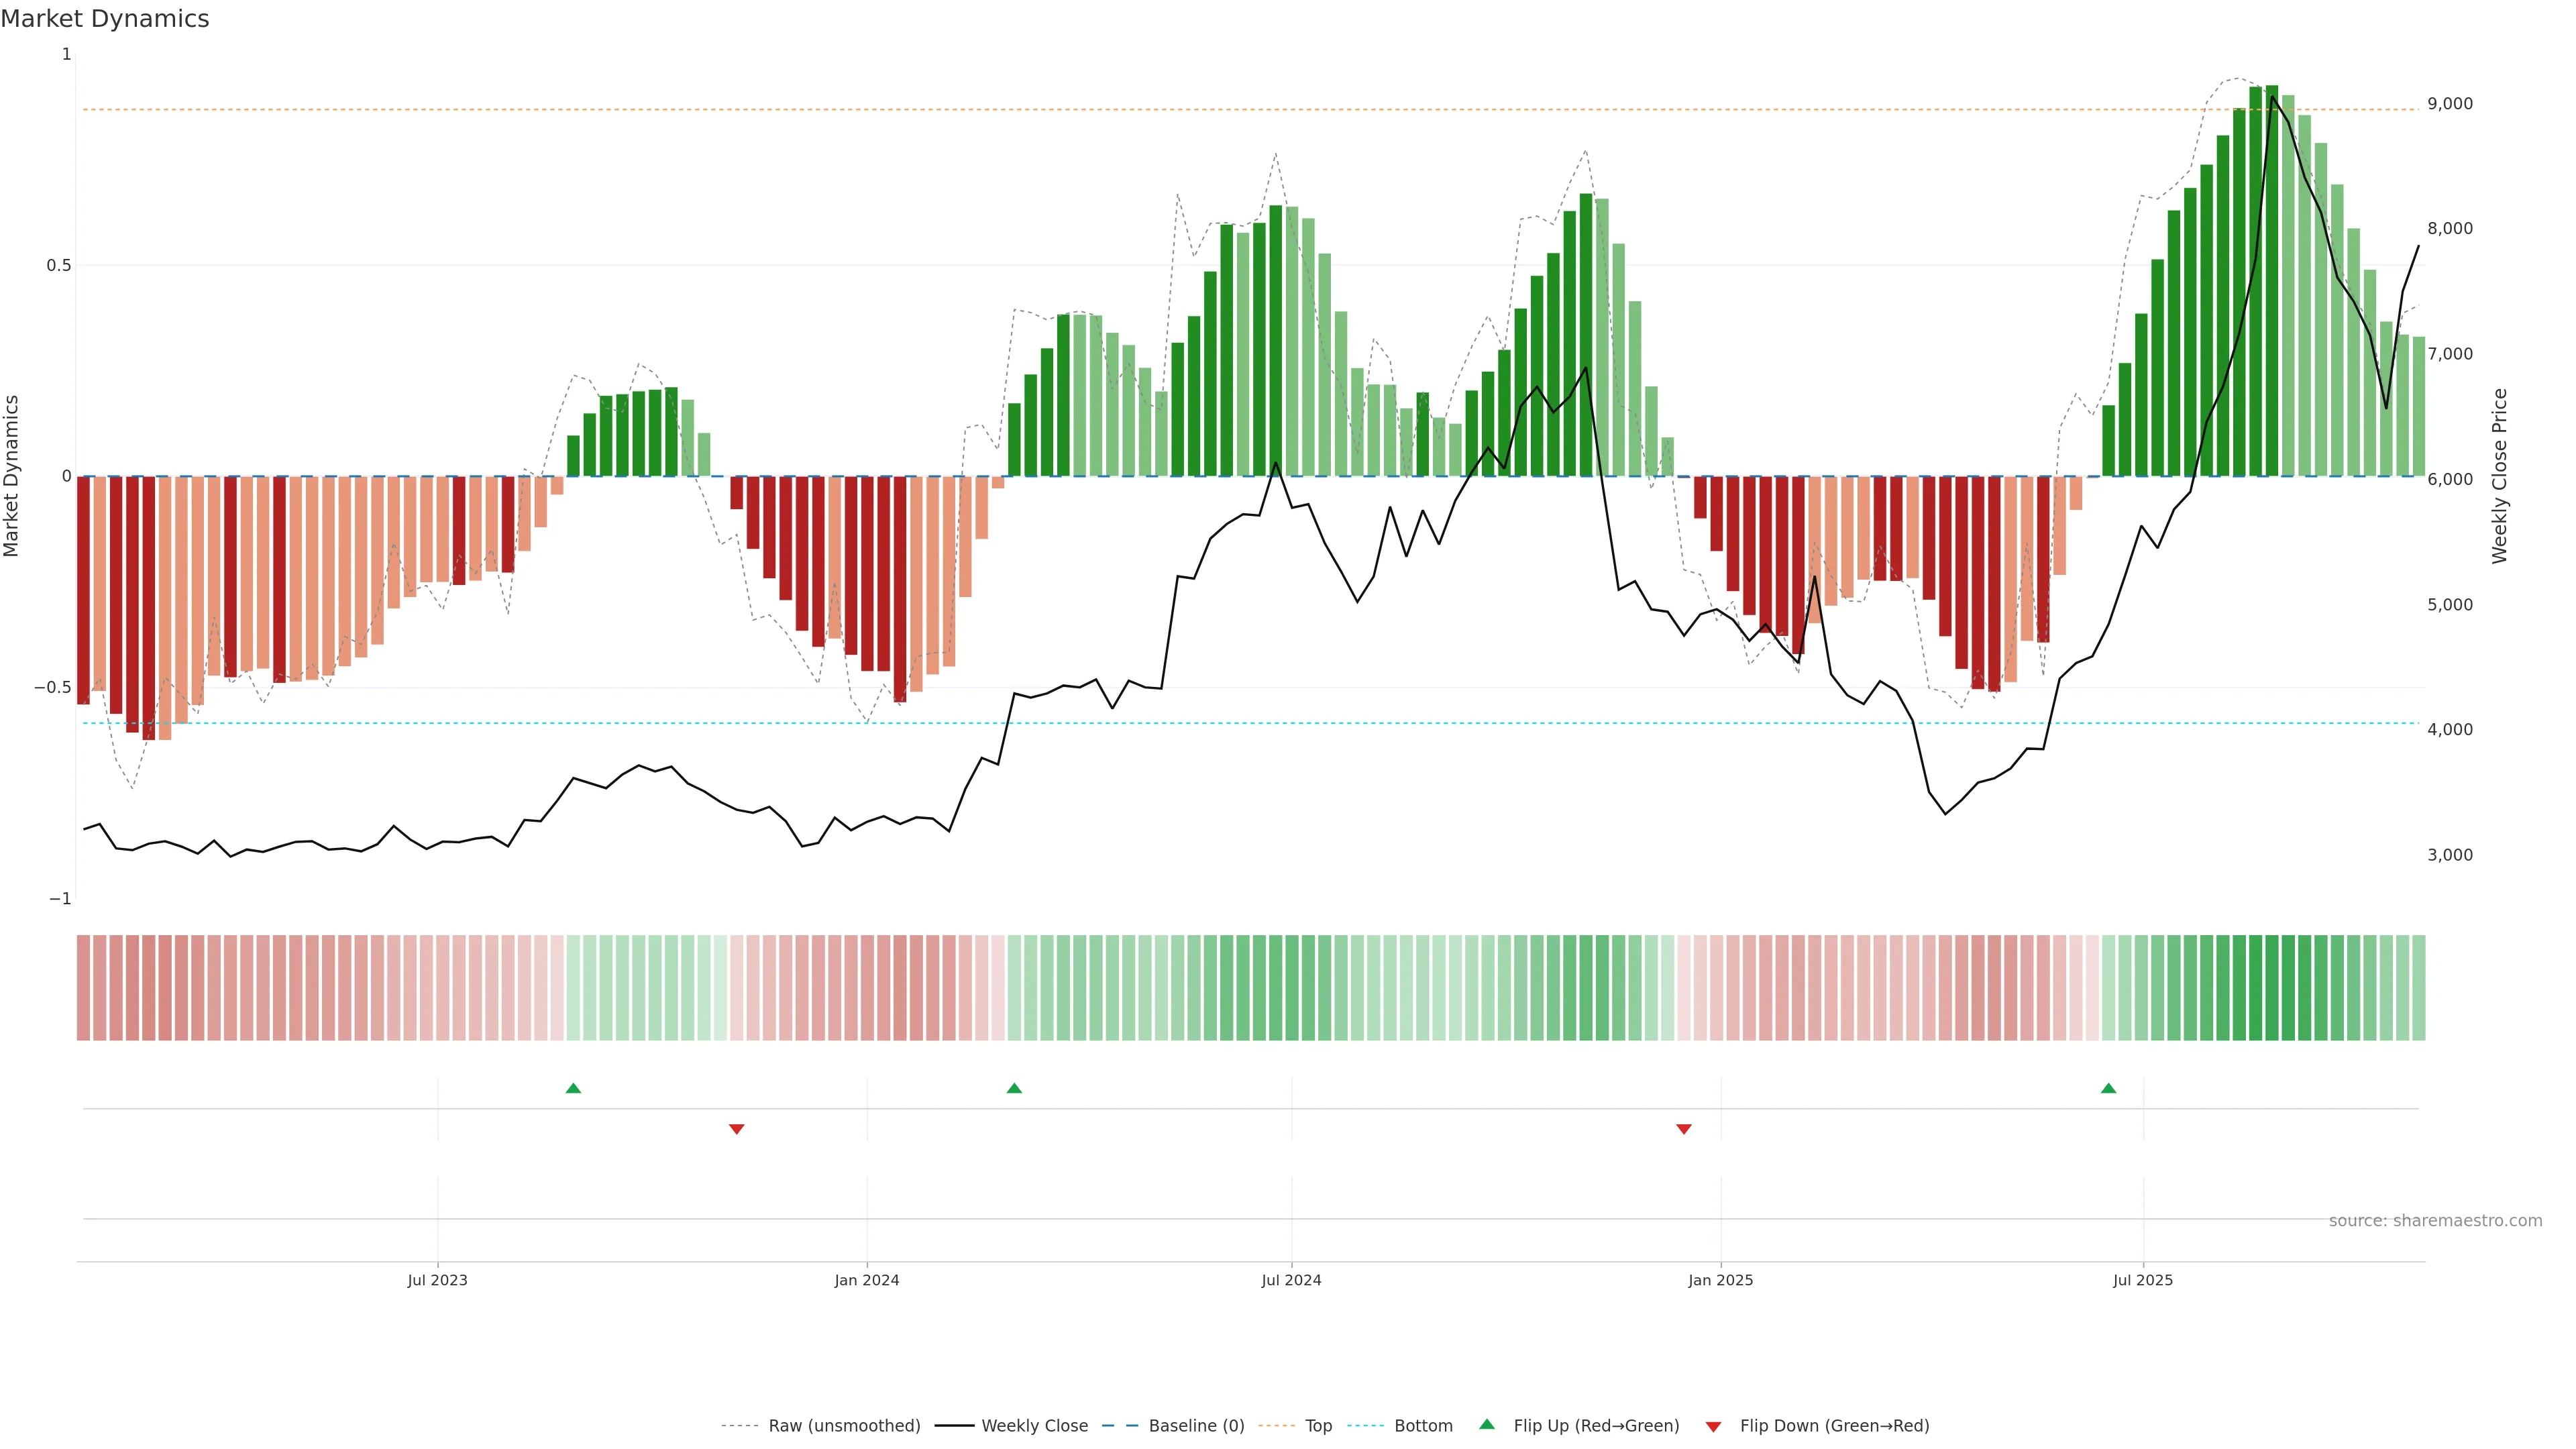Click Flip Up green triangle legend icon
Image resolution: width=2576 pixels, height=1449 pixels.
[x=1487, y=1425]
